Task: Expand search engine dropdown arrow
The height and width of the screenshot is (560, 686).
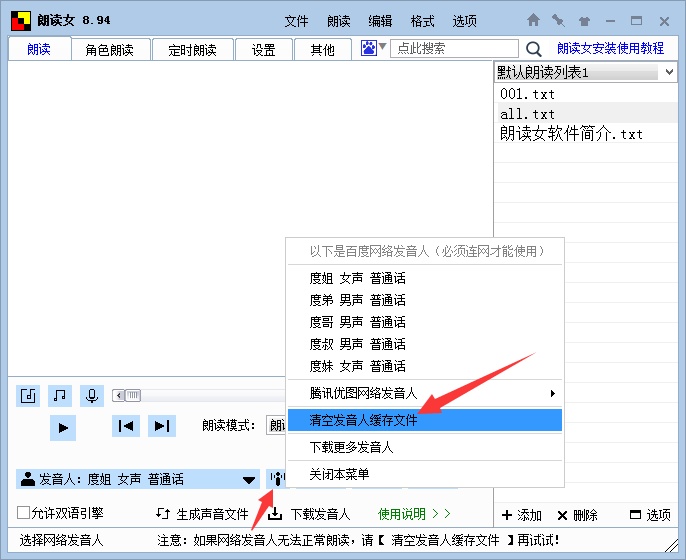Action: click(x=382, y=46)
